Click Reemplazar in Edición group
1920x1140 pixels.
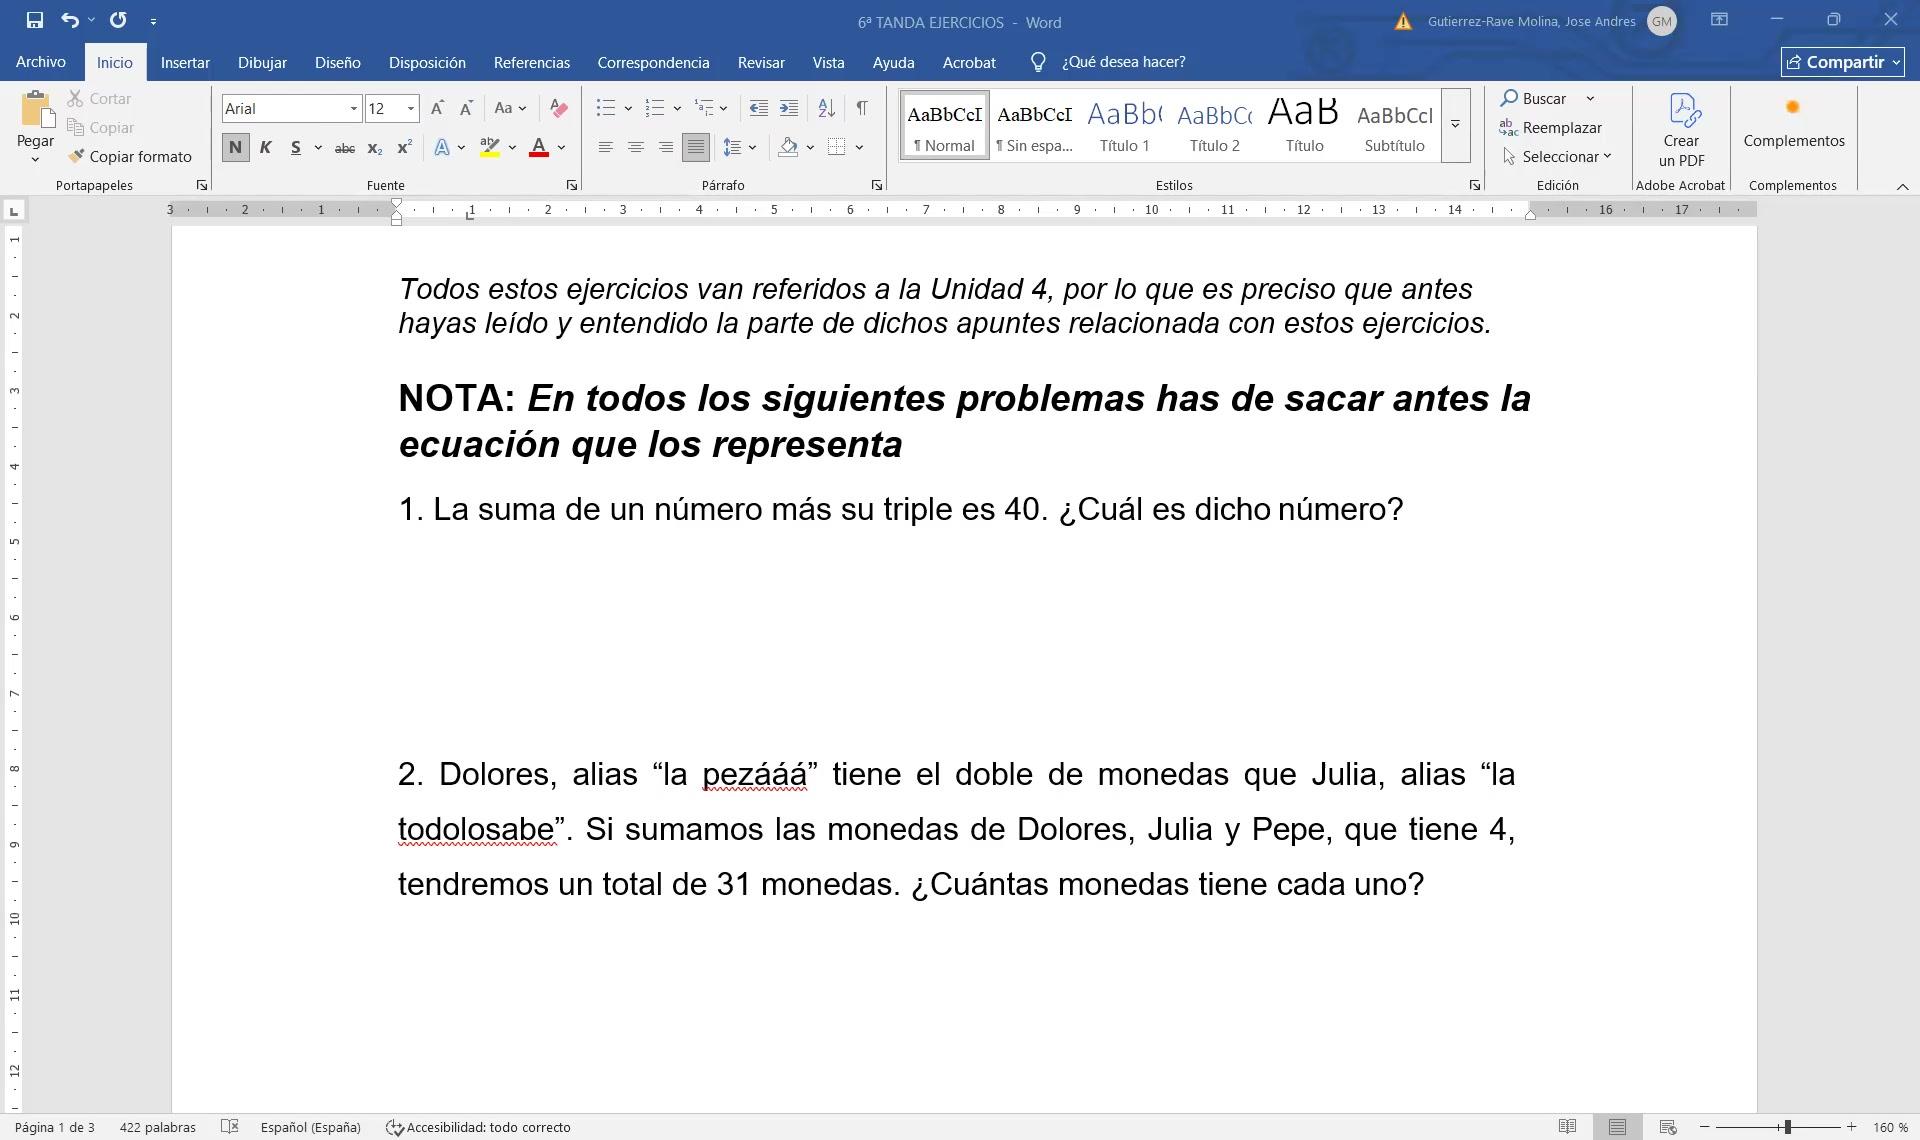click(1551, 128)
